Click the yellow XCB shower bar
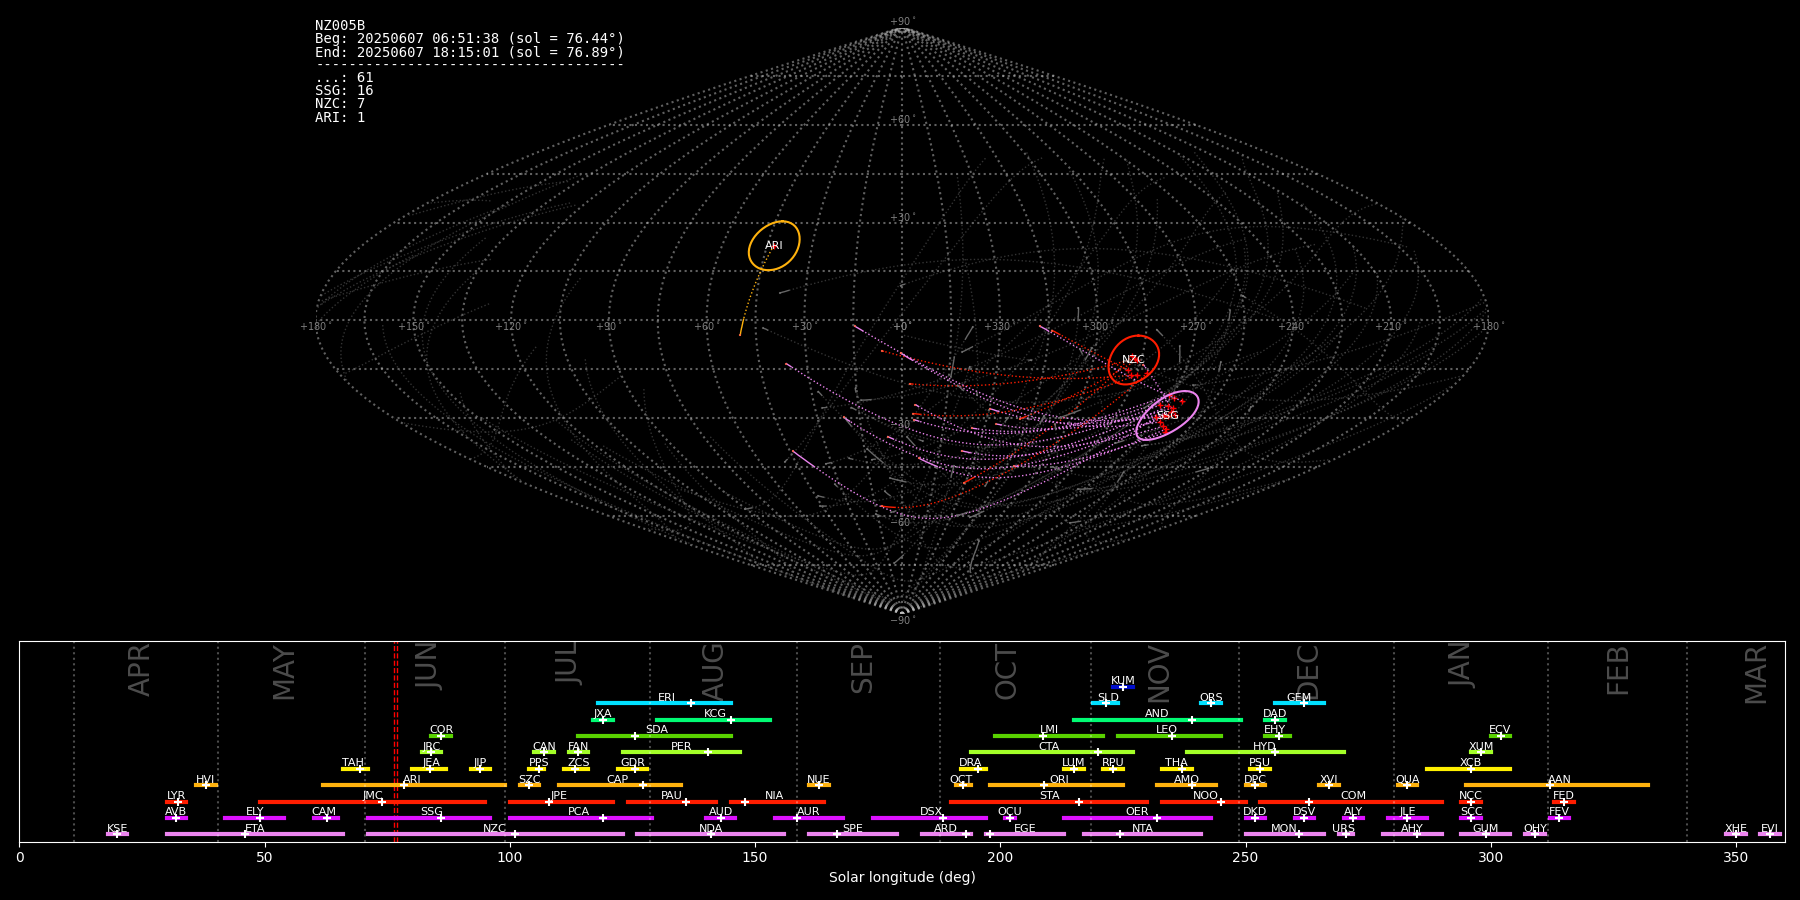 1468,769
